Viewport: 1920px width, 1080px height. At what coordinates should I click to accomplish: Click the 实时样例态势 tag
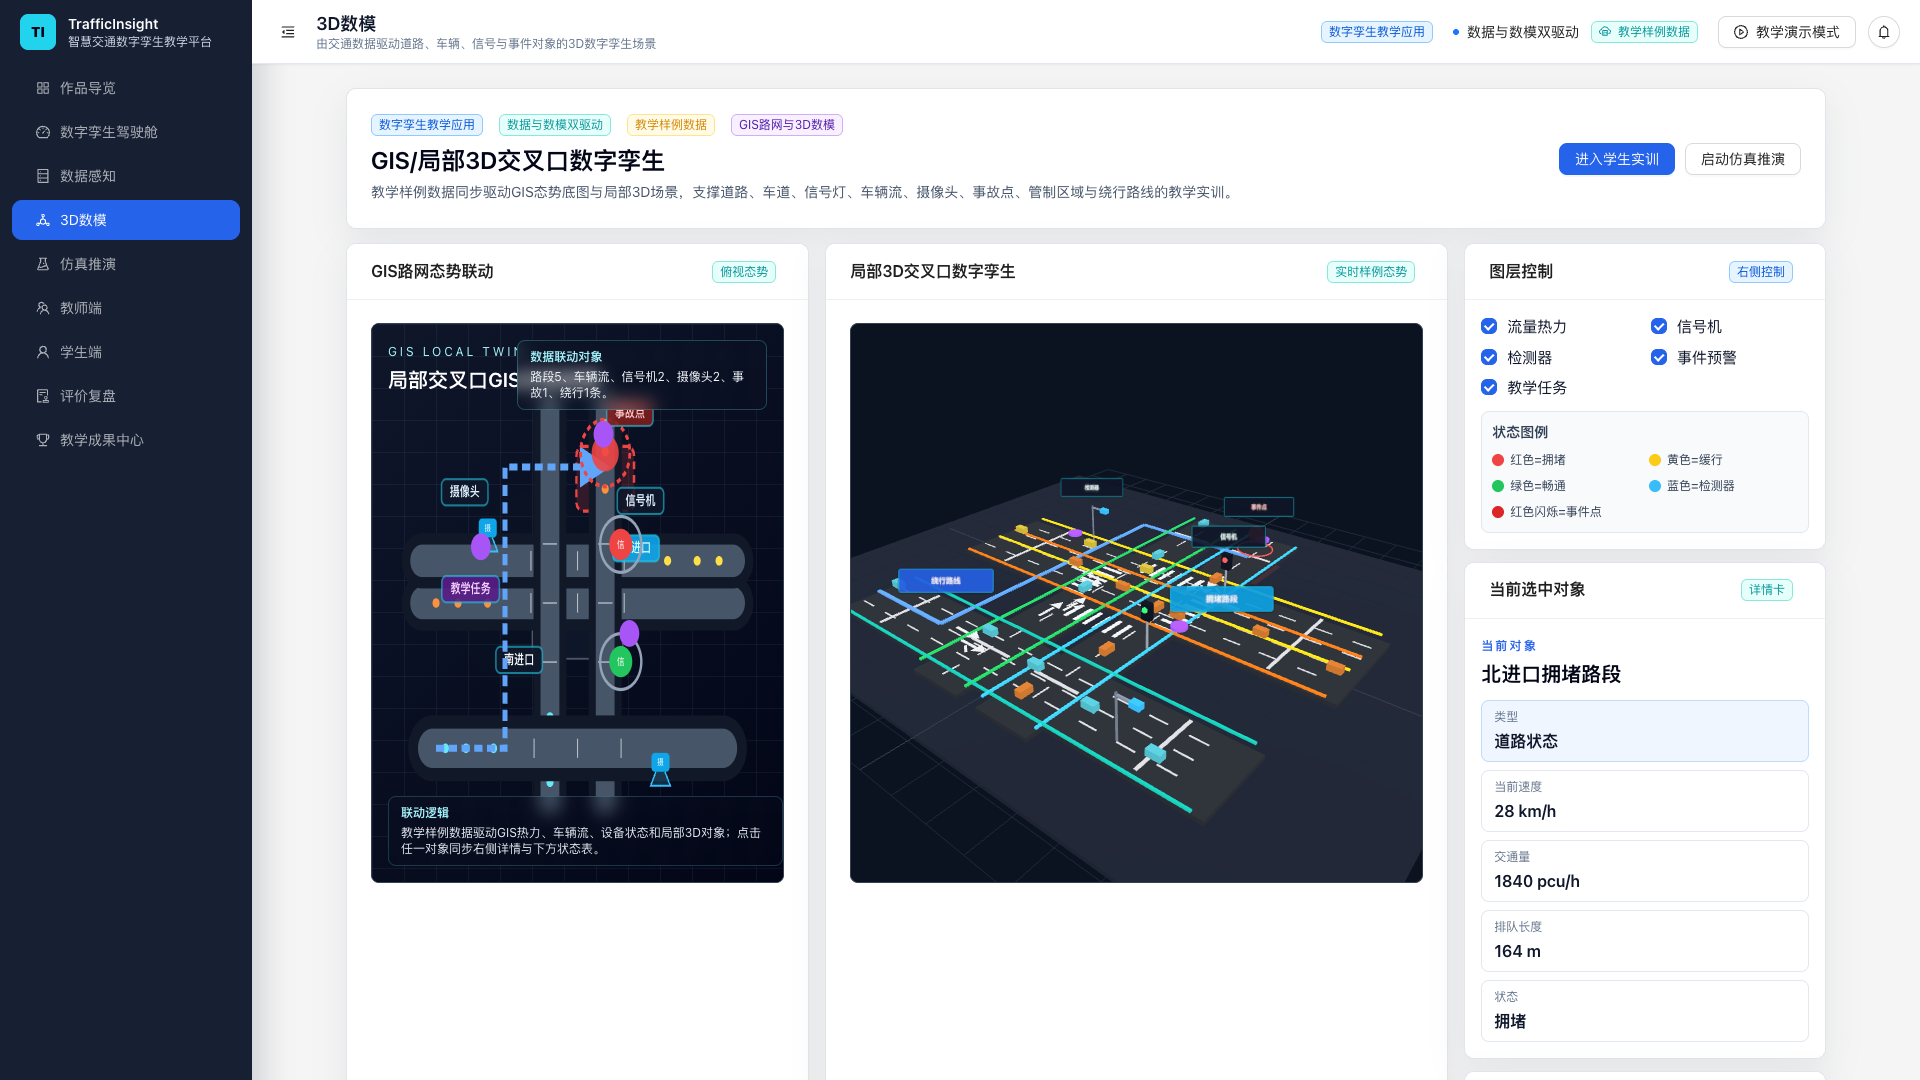[1370, 272]
